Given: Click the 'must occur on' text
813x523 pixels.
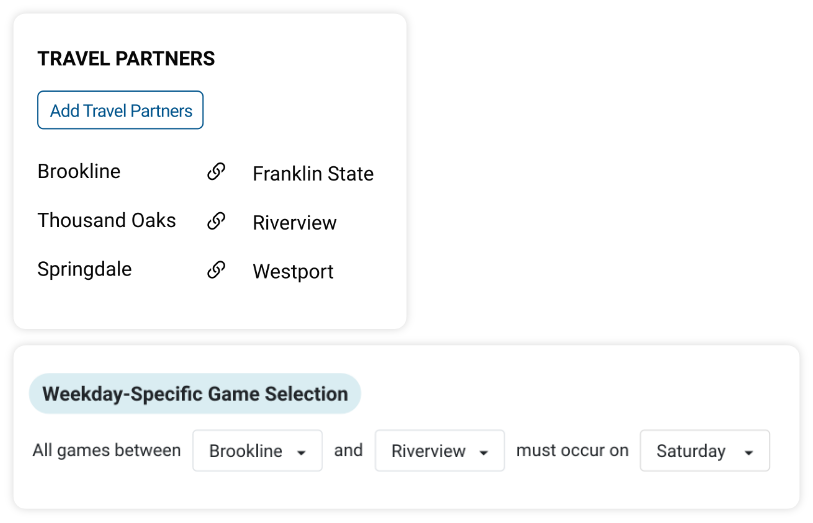Looking at the screenshot, I should tap(572, 450).
